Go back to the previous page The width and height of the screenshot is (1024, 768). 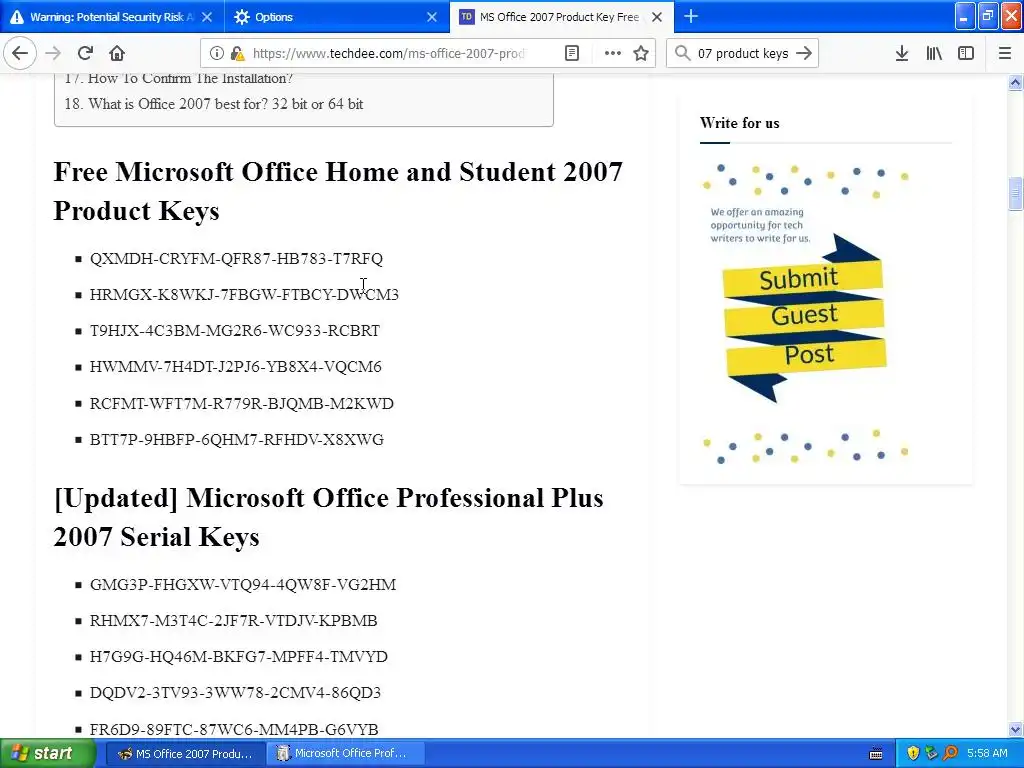coord(20,53)
